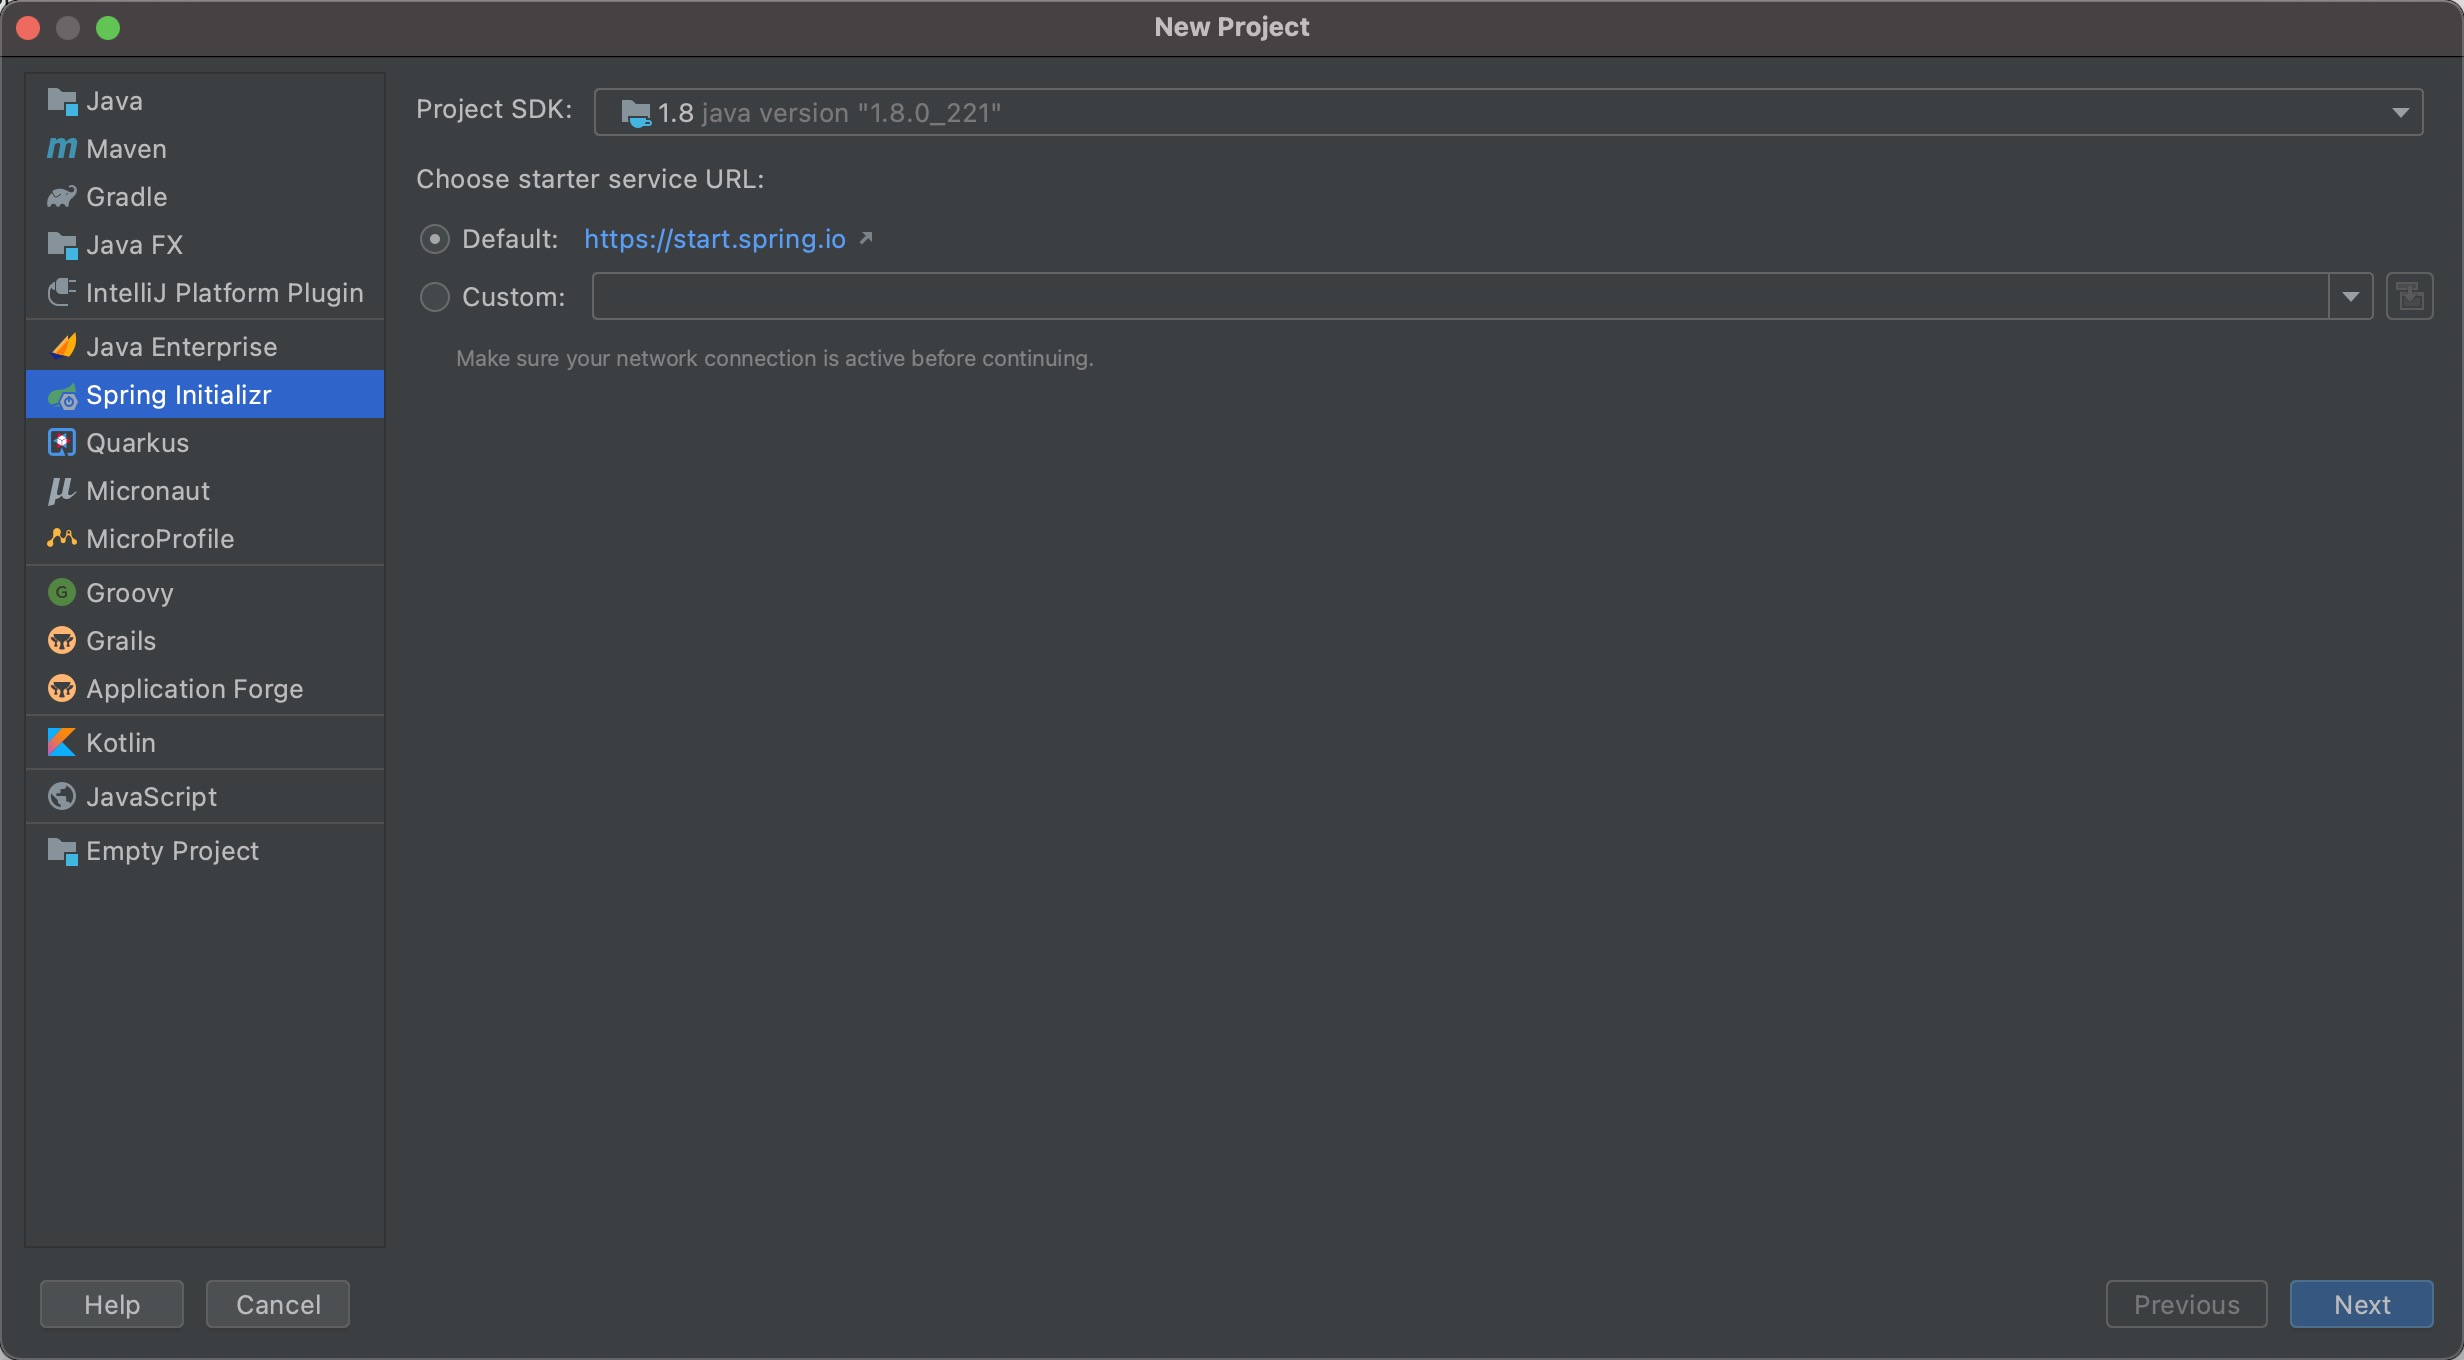The image size is (2464, 1360).
Task: Select Application Forge entry
Action: click(x=205, y=689)
